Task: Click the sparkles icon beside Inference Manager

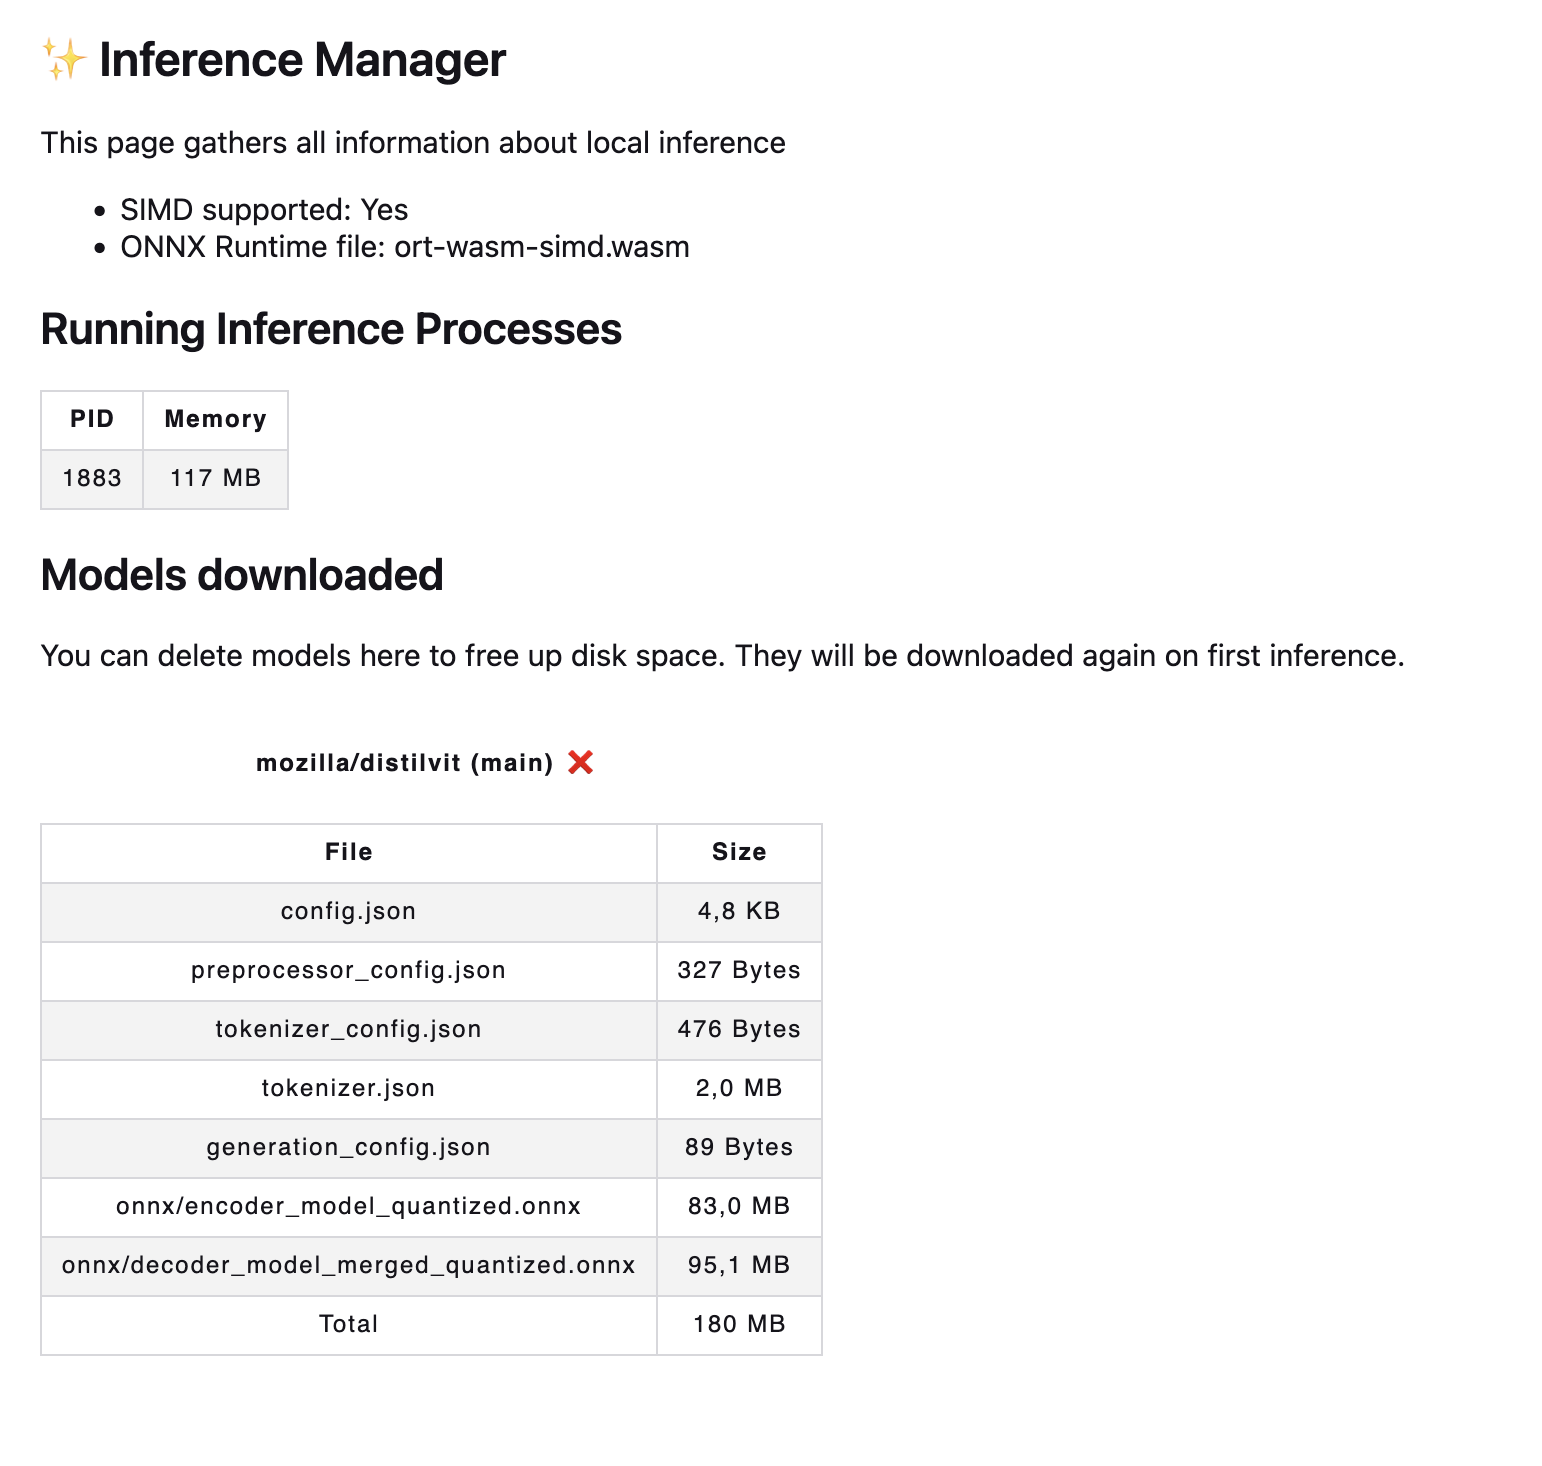Action: (x=64, y=60)
